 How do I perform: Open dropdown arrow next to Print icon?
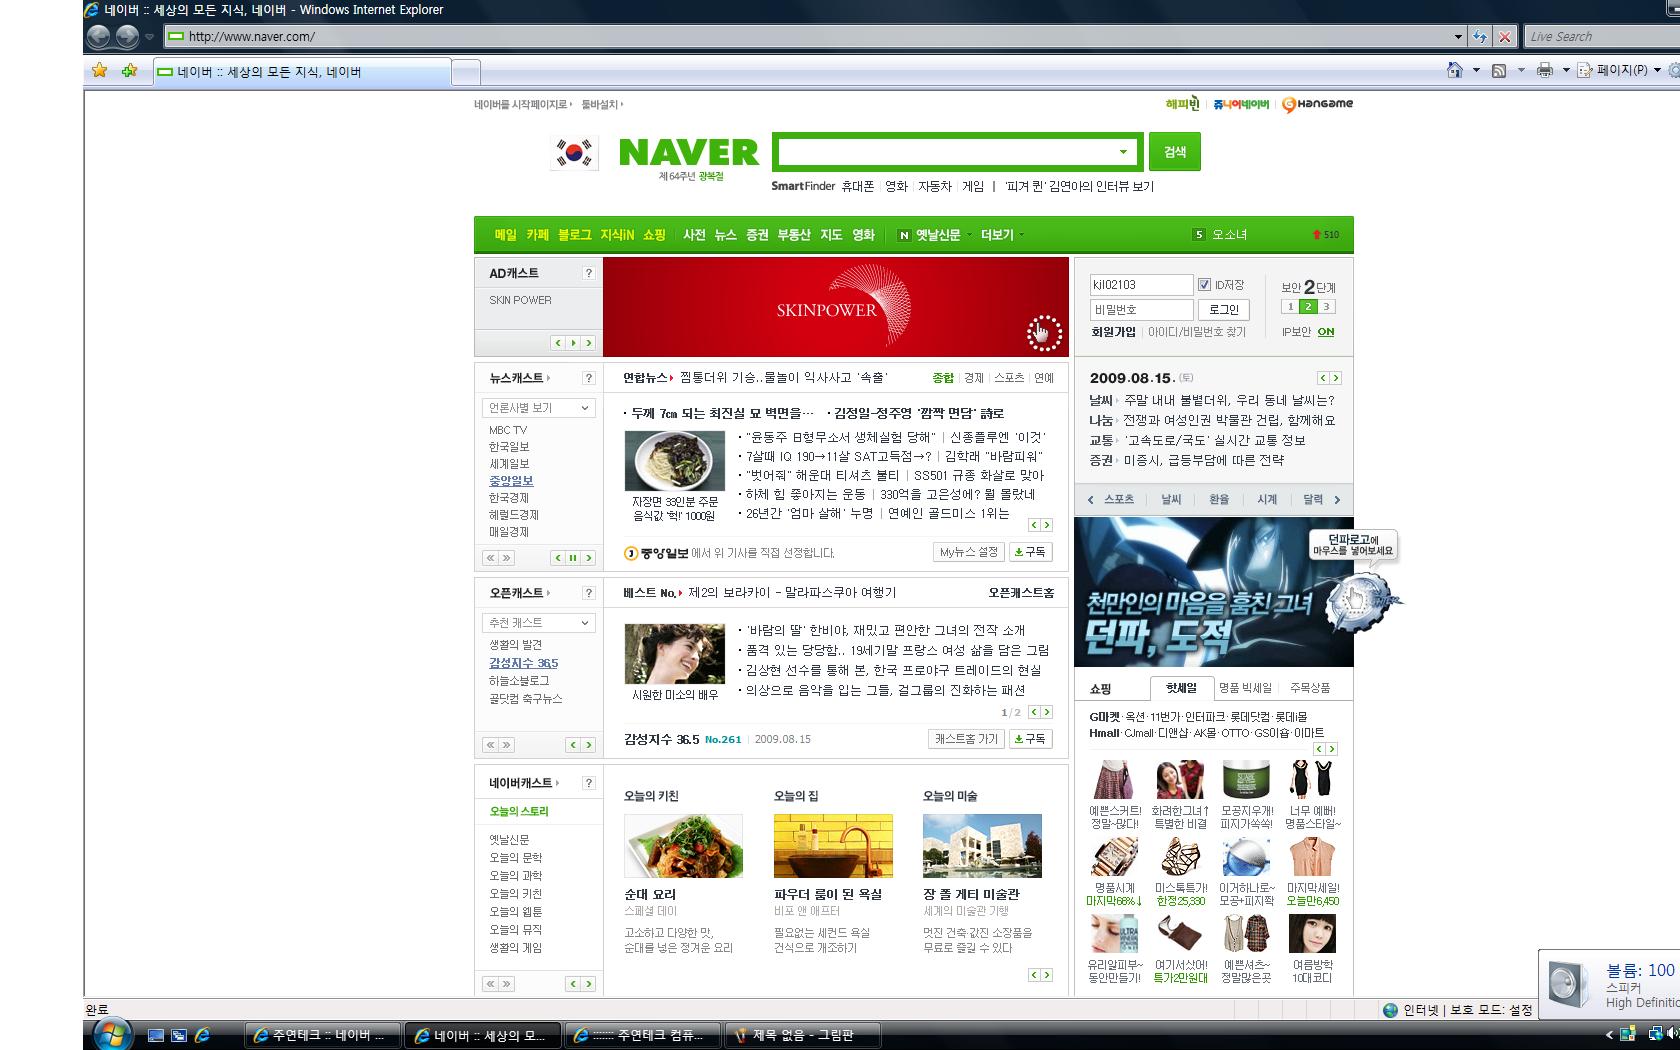(x=1566, y=70)
